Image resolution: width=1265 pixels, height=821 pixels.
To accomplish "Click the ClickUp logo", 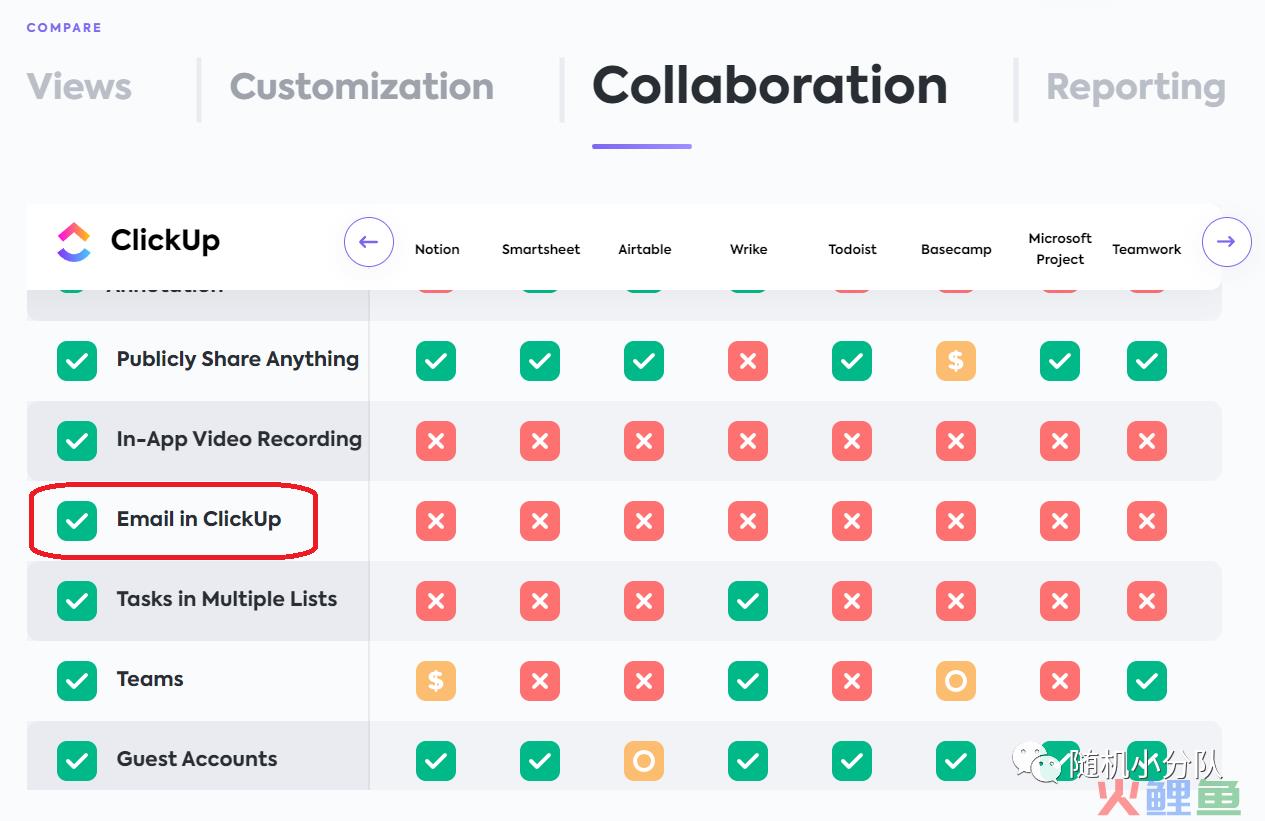I will pyautogui.click(x=138, y=241).
